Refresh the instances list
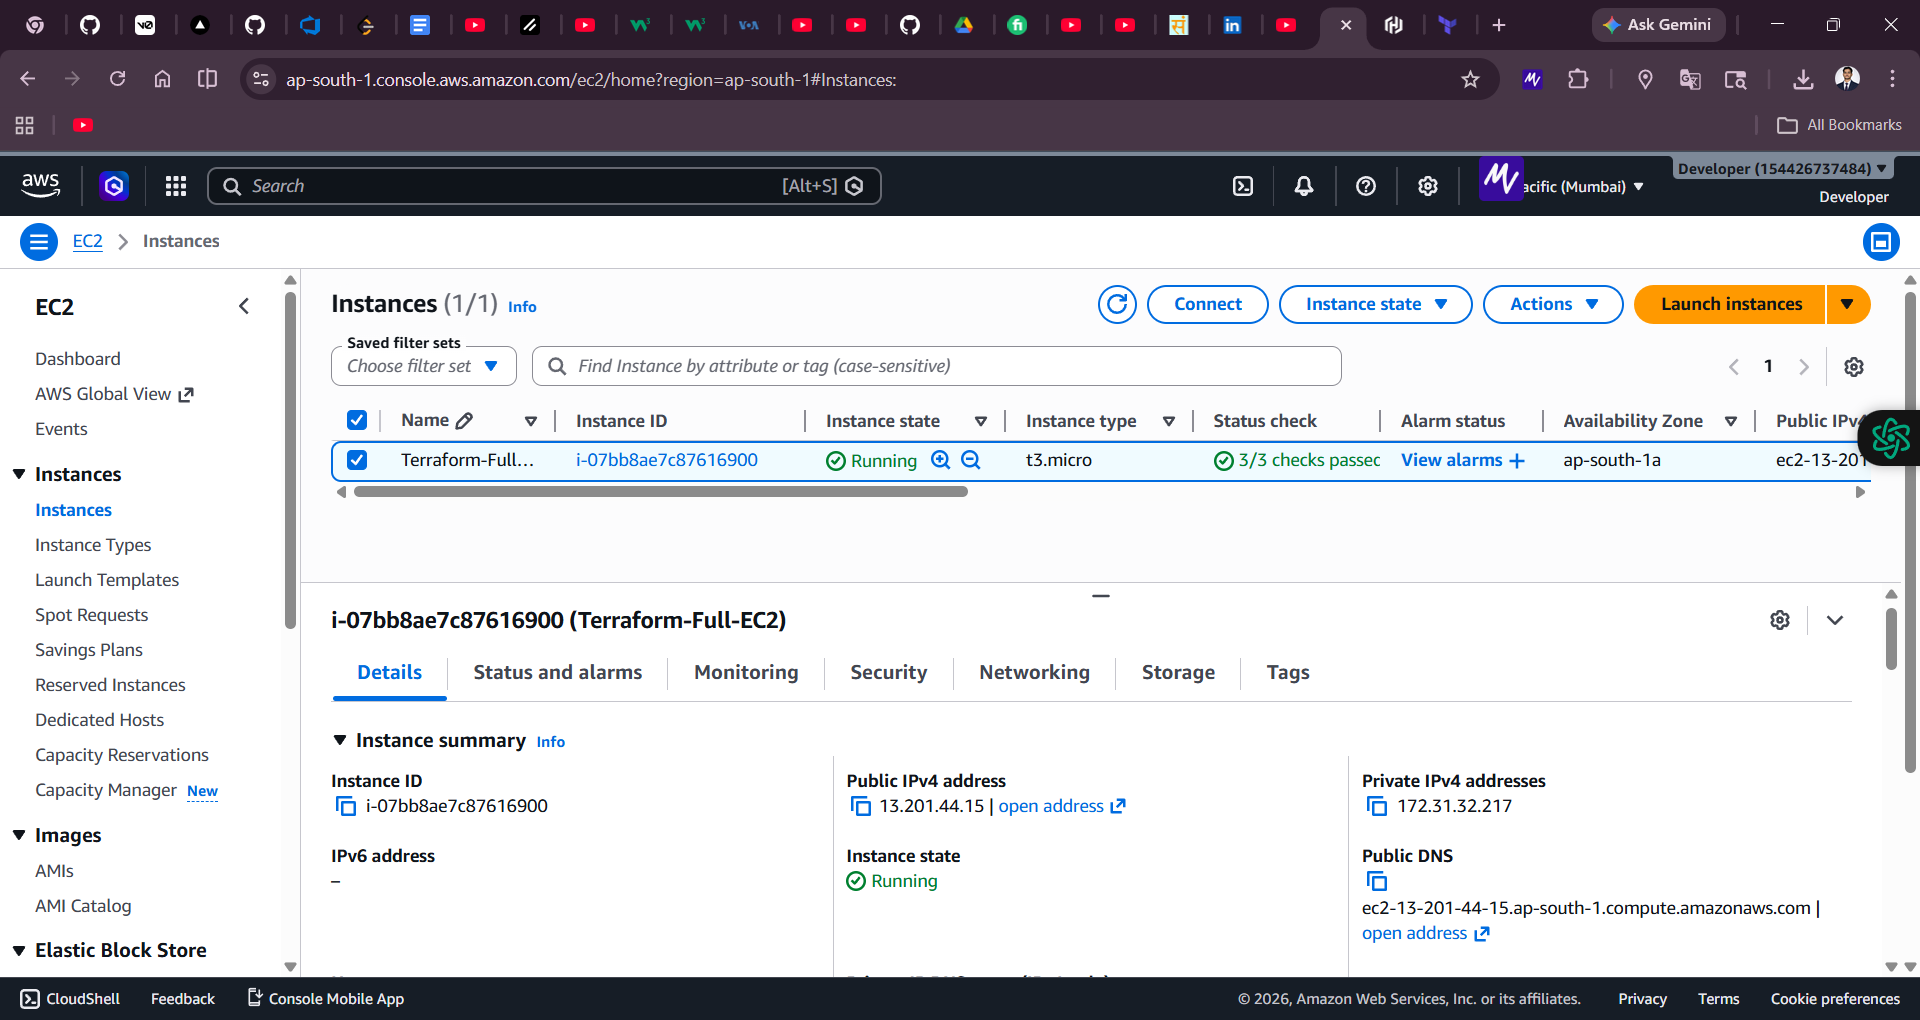Image resolution: width=1920 pixels, height=1020 pixels. (x=1117, y=304)
